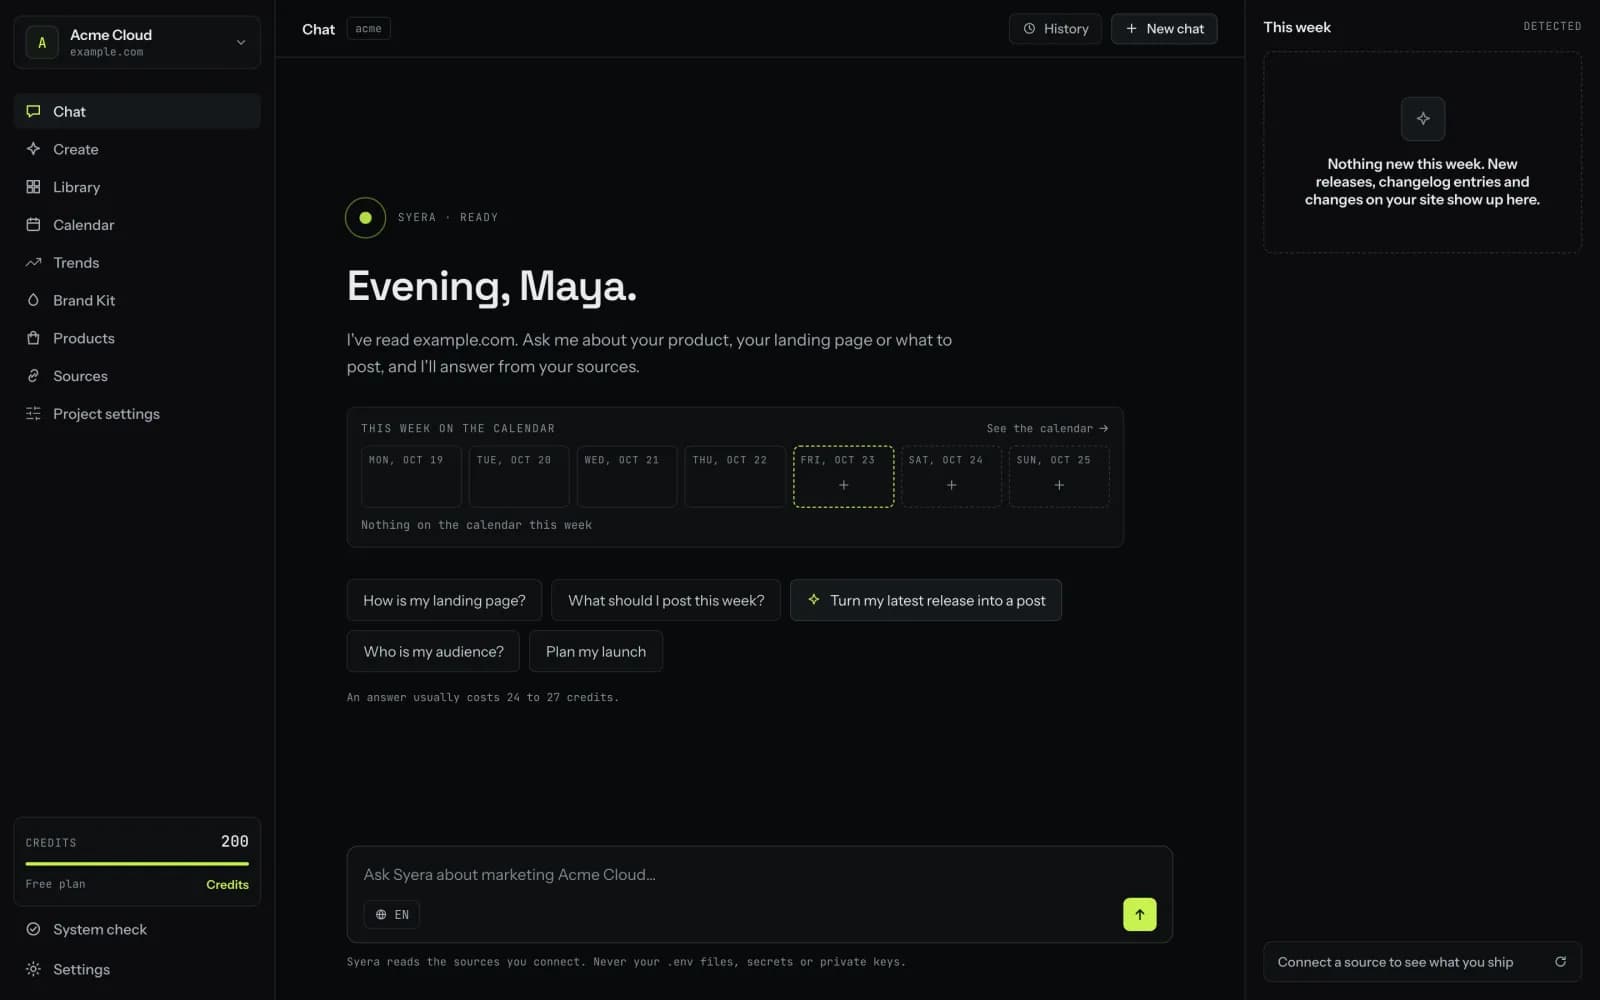The image size is (1600, 1000).
Task: Start a New chat
Action: coord(1164,29)
